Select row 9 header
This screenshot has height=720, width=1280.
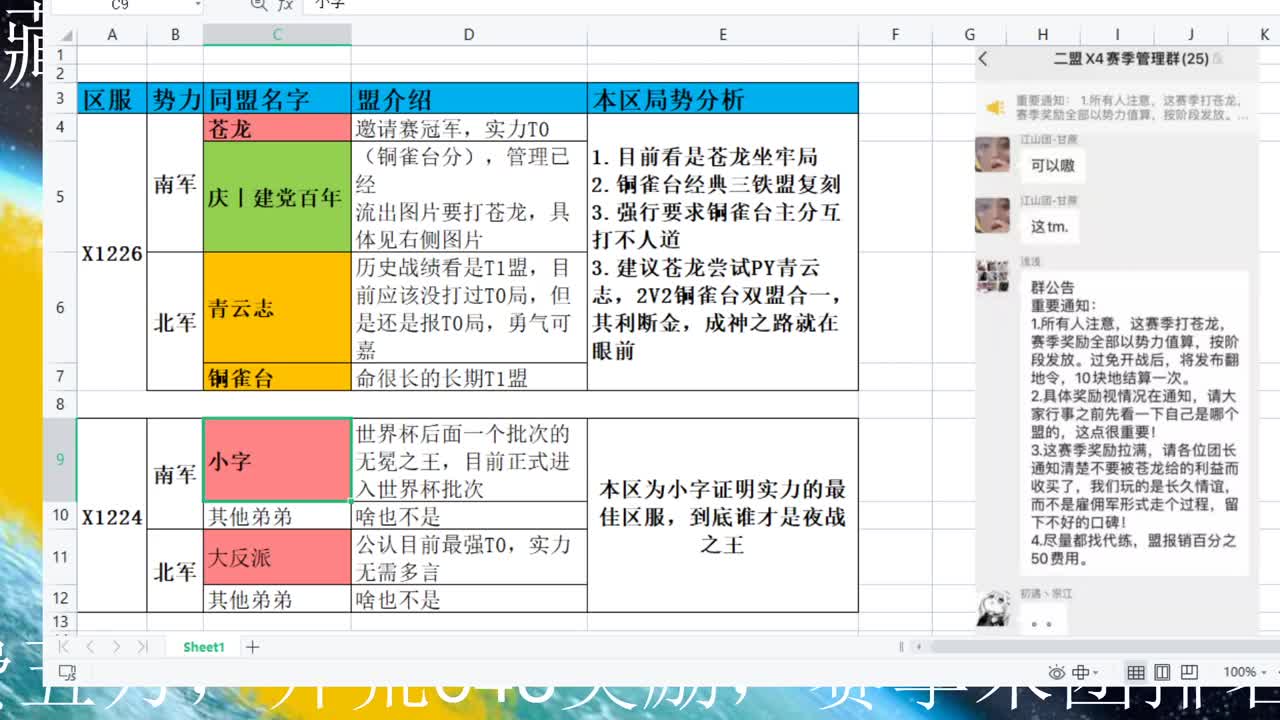61,460
